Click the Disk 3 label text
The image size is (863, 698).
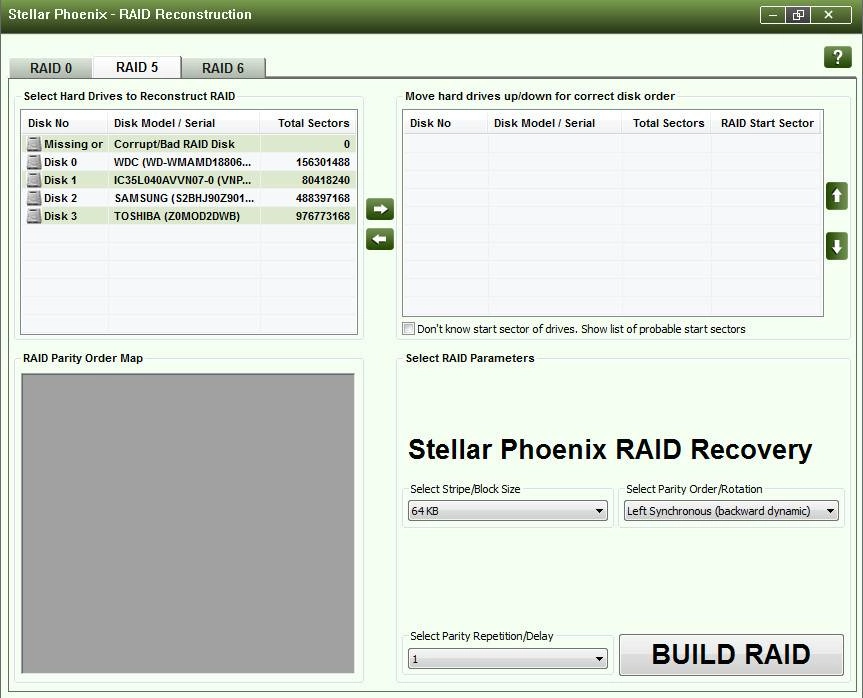pyautogui.click(x=61, y=216)
